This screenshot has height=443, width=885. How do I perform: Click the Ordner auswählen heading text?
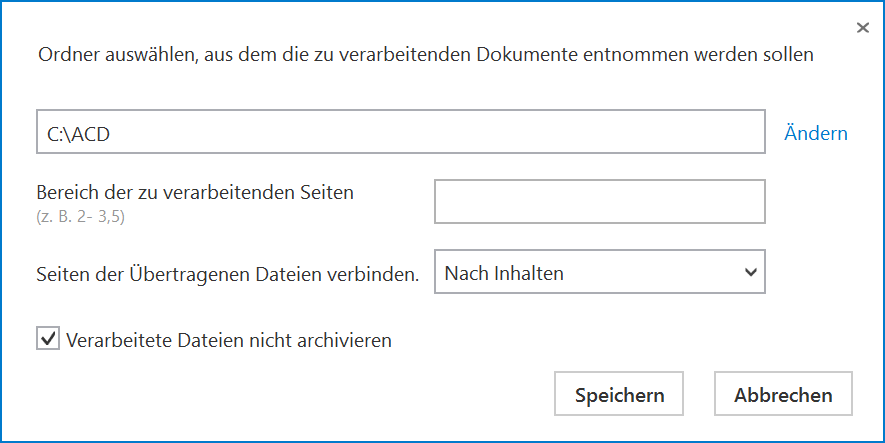[426, 55]
